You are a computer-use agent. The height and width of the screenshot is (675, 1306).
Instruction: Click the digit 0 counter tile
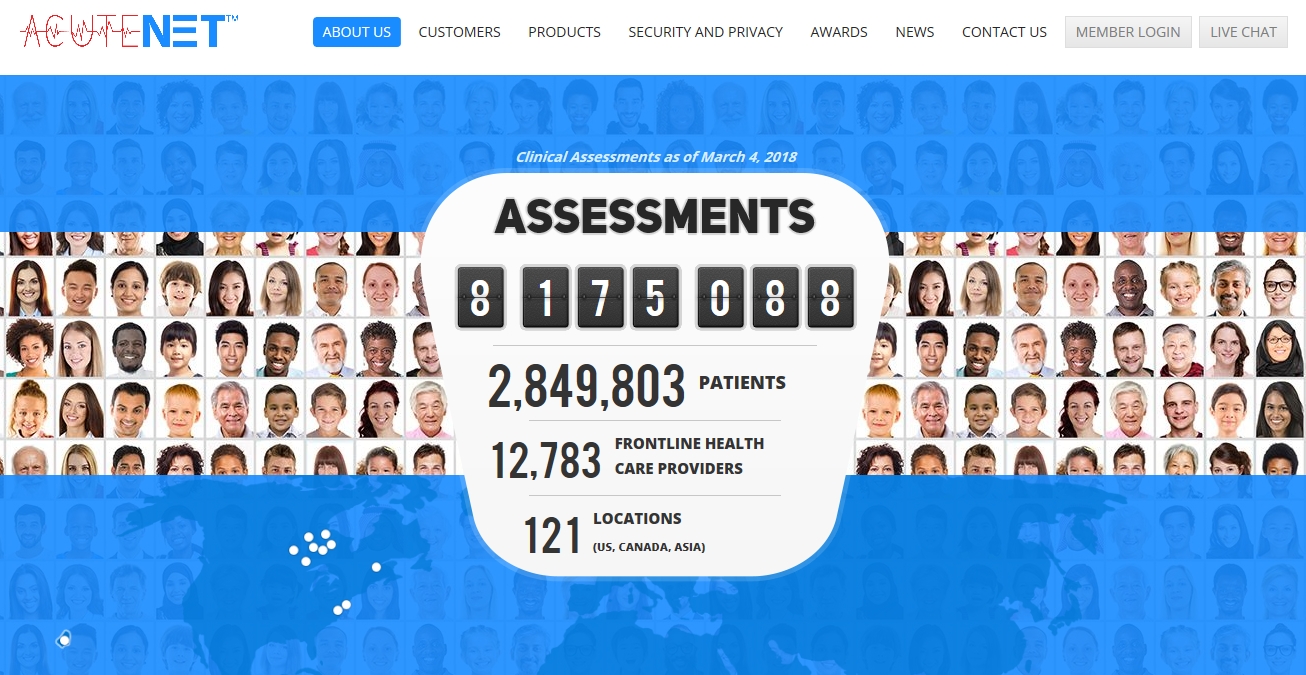(720, 298)
